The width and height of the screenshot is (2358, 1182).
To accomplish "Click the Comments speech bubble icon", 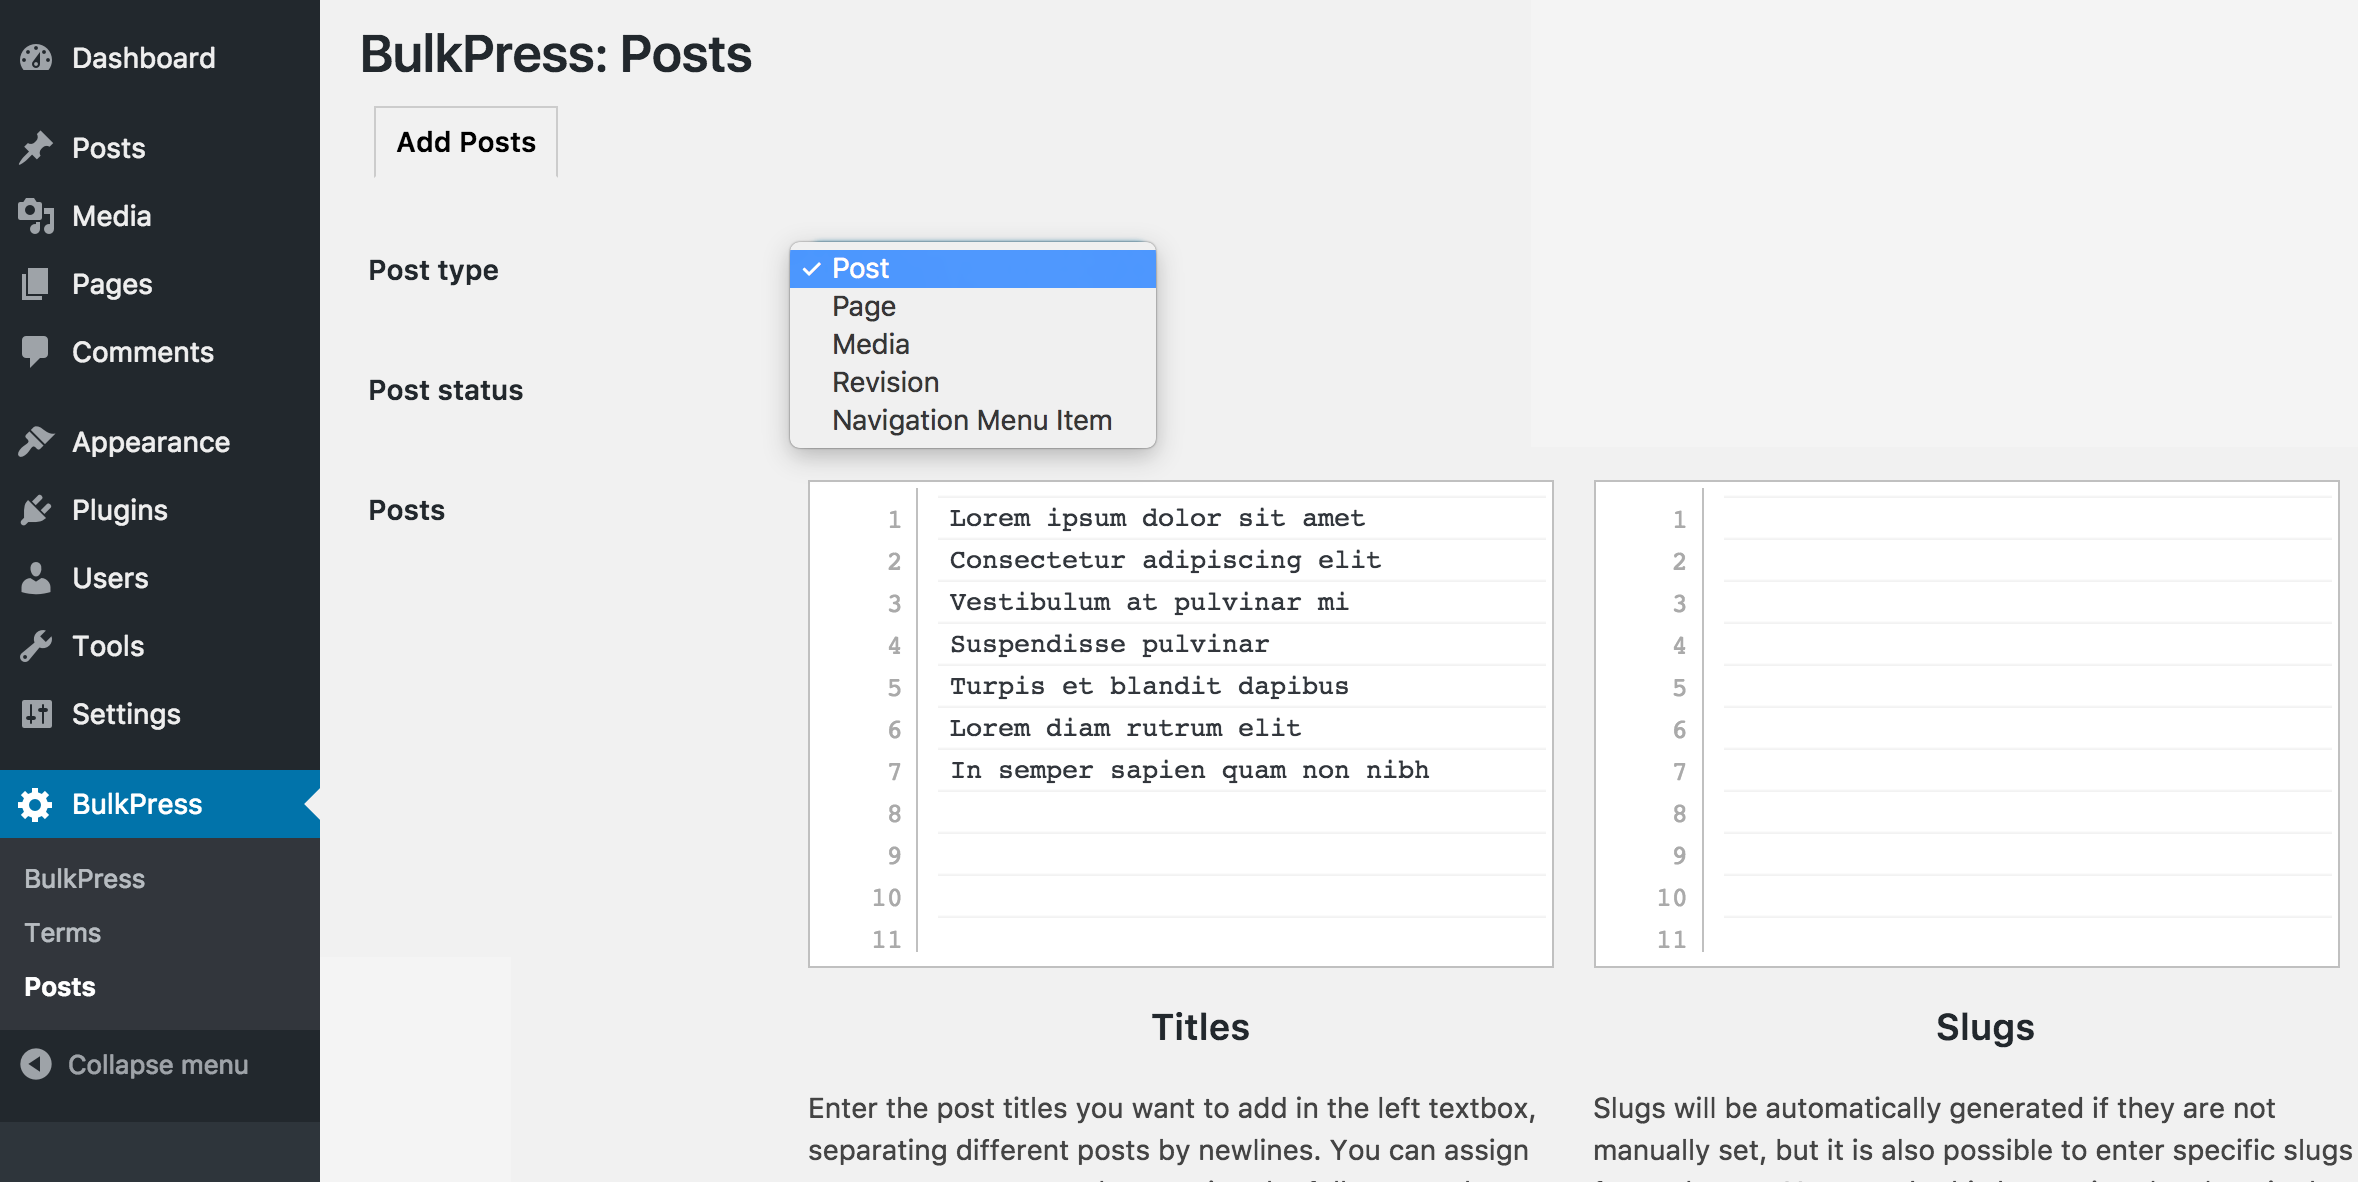I will [x=36, y=352].
